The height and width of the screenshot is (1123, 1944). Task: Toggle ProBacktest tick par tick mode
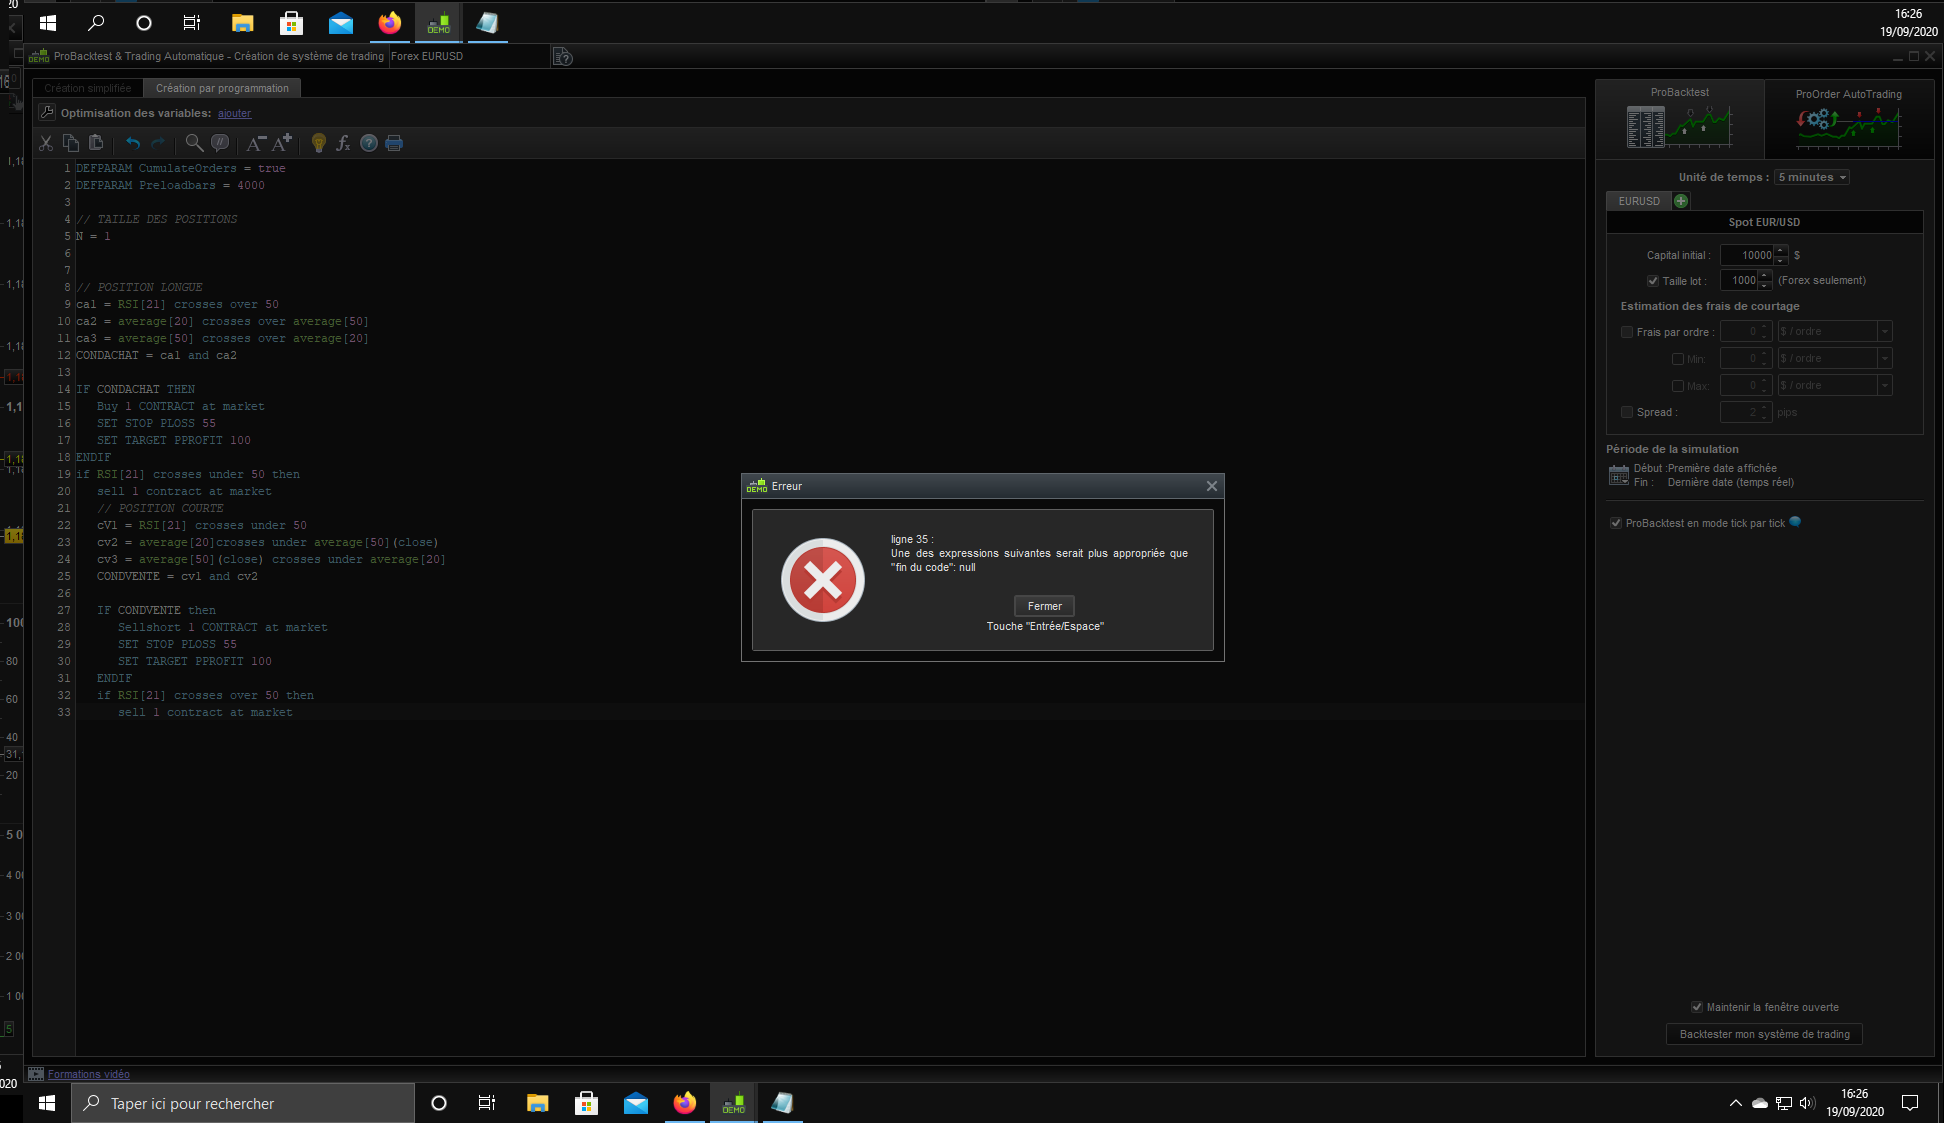[1616, 523]
